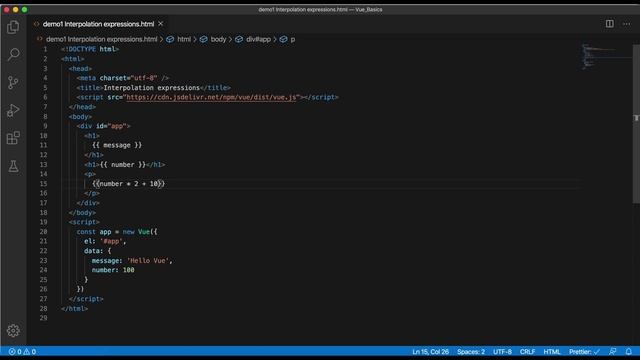Click line number 15 in the gutter
The image size is (640, 360).
pos(44,184)
